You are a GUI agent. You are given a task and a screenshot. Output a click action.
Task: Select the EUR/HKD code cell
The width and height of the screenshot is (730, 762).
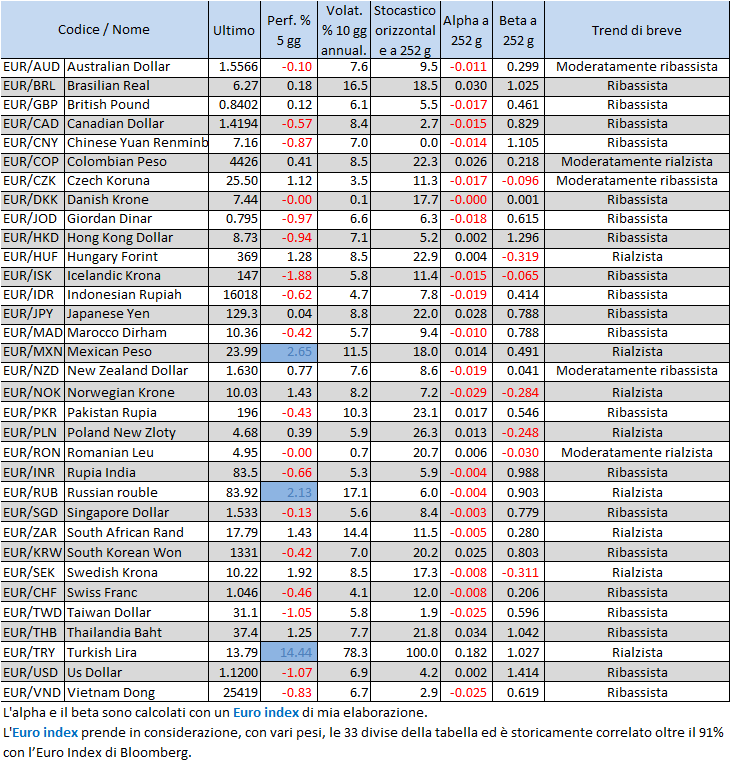33,238
